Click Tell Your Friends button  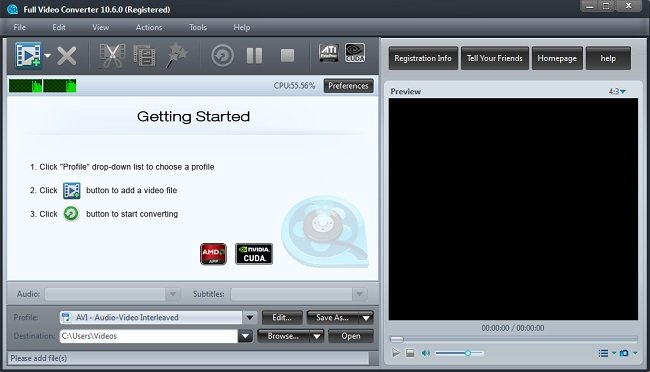pos(495,58)
